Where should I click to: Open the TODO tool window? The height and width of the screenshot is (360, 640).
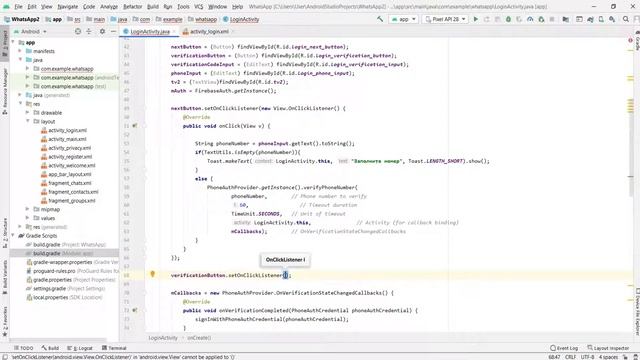(x=23, y=348)
